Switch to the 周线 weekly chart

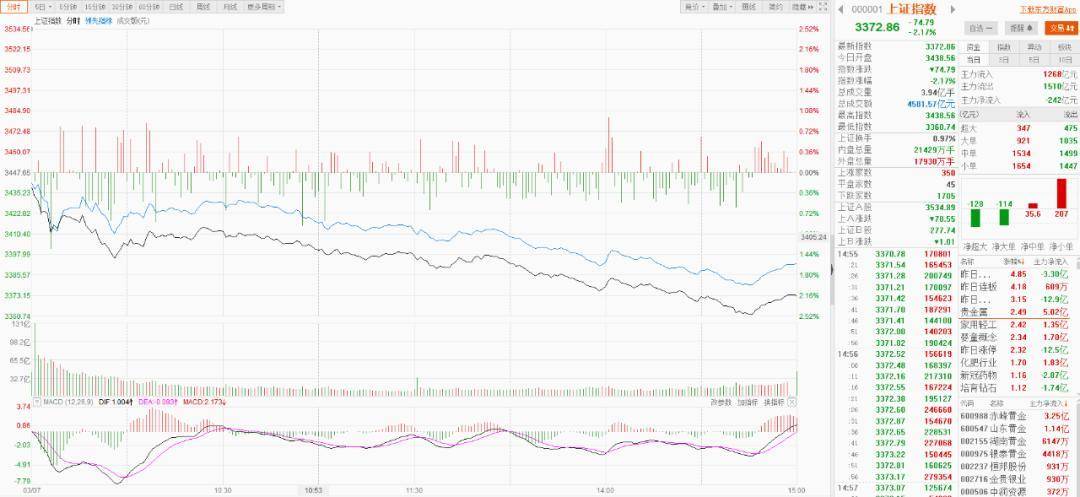pyautogui.click(x=203, y=7)
